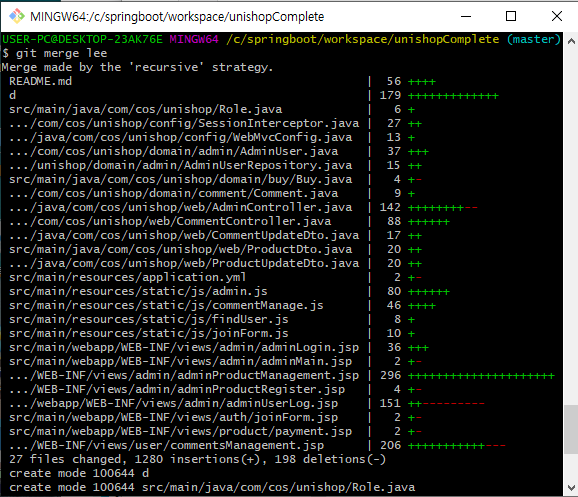Viewport: 578px width, 497px height.
Task: Click the summary line 27 files changed
Action: (198, 459)
